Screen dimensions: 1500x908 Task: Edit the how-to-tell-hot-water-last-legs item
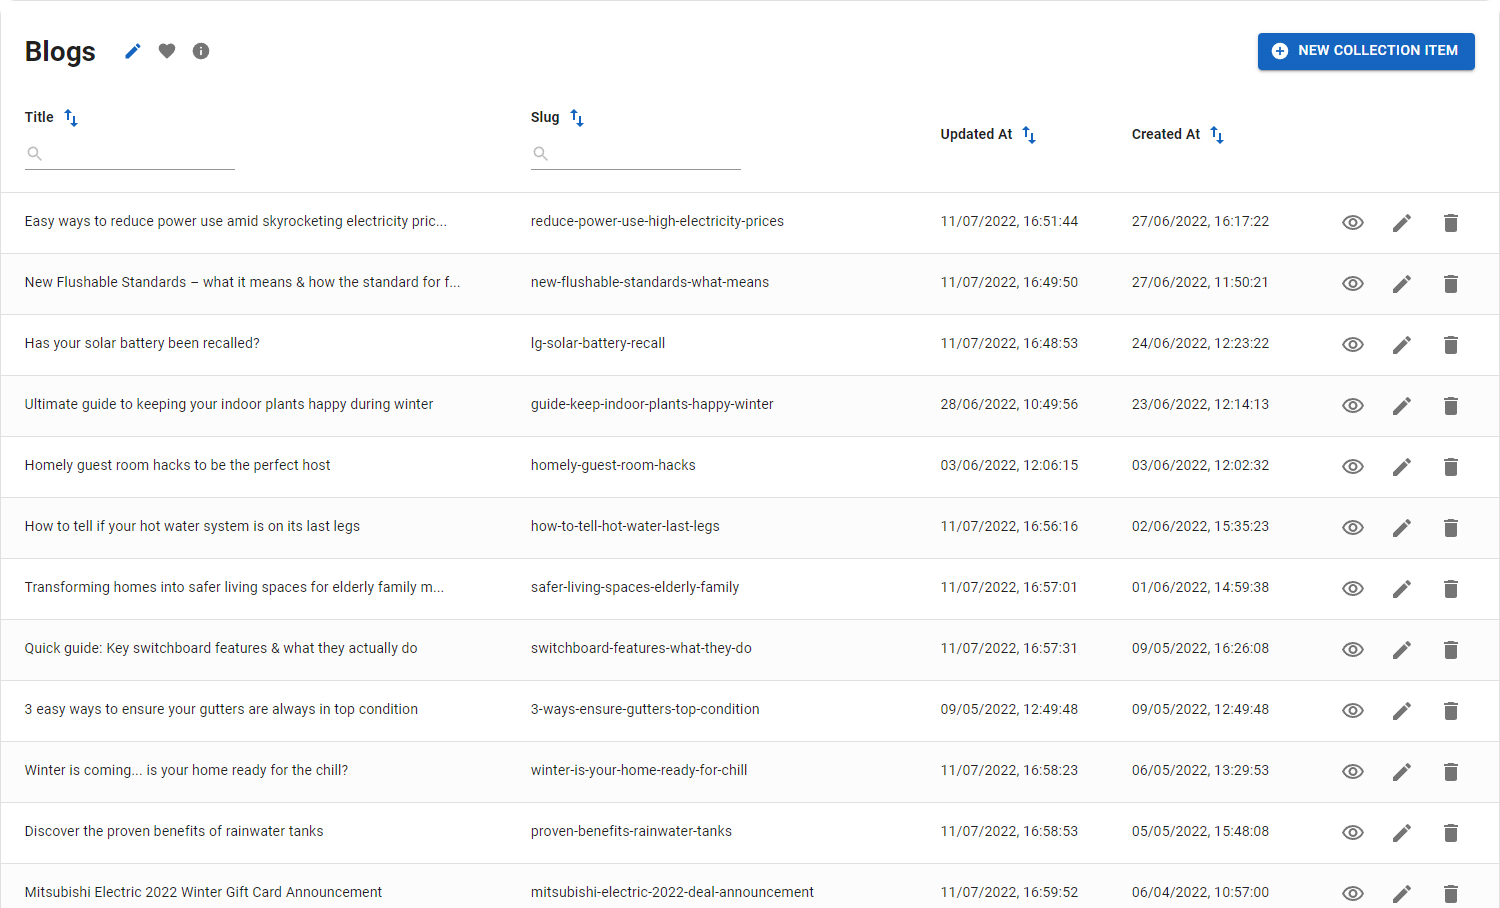click(1402, 527)
